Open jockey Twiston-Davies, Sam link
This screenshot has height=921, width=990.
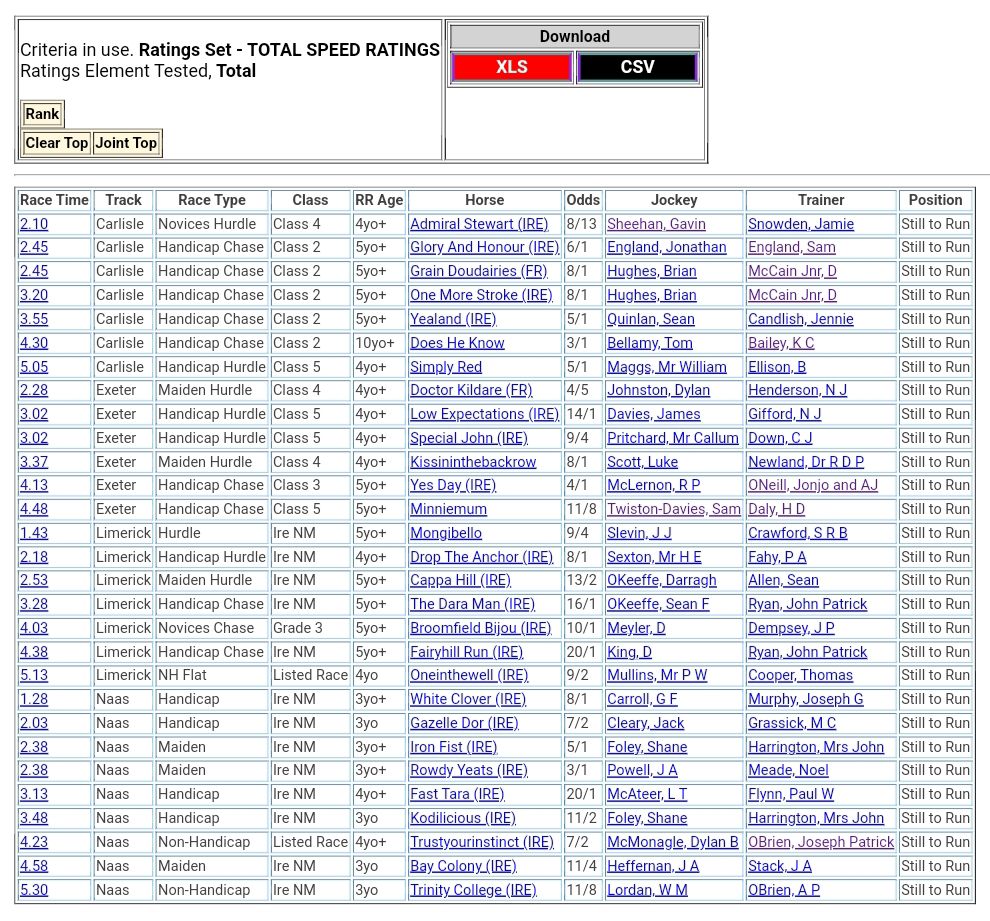point(674,509)
